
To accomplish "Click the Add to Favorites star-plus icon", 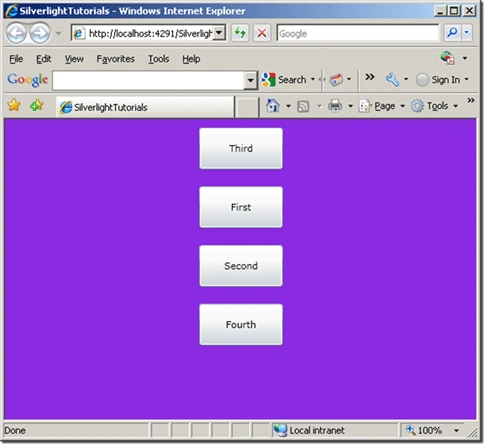I will pos(36,105).
